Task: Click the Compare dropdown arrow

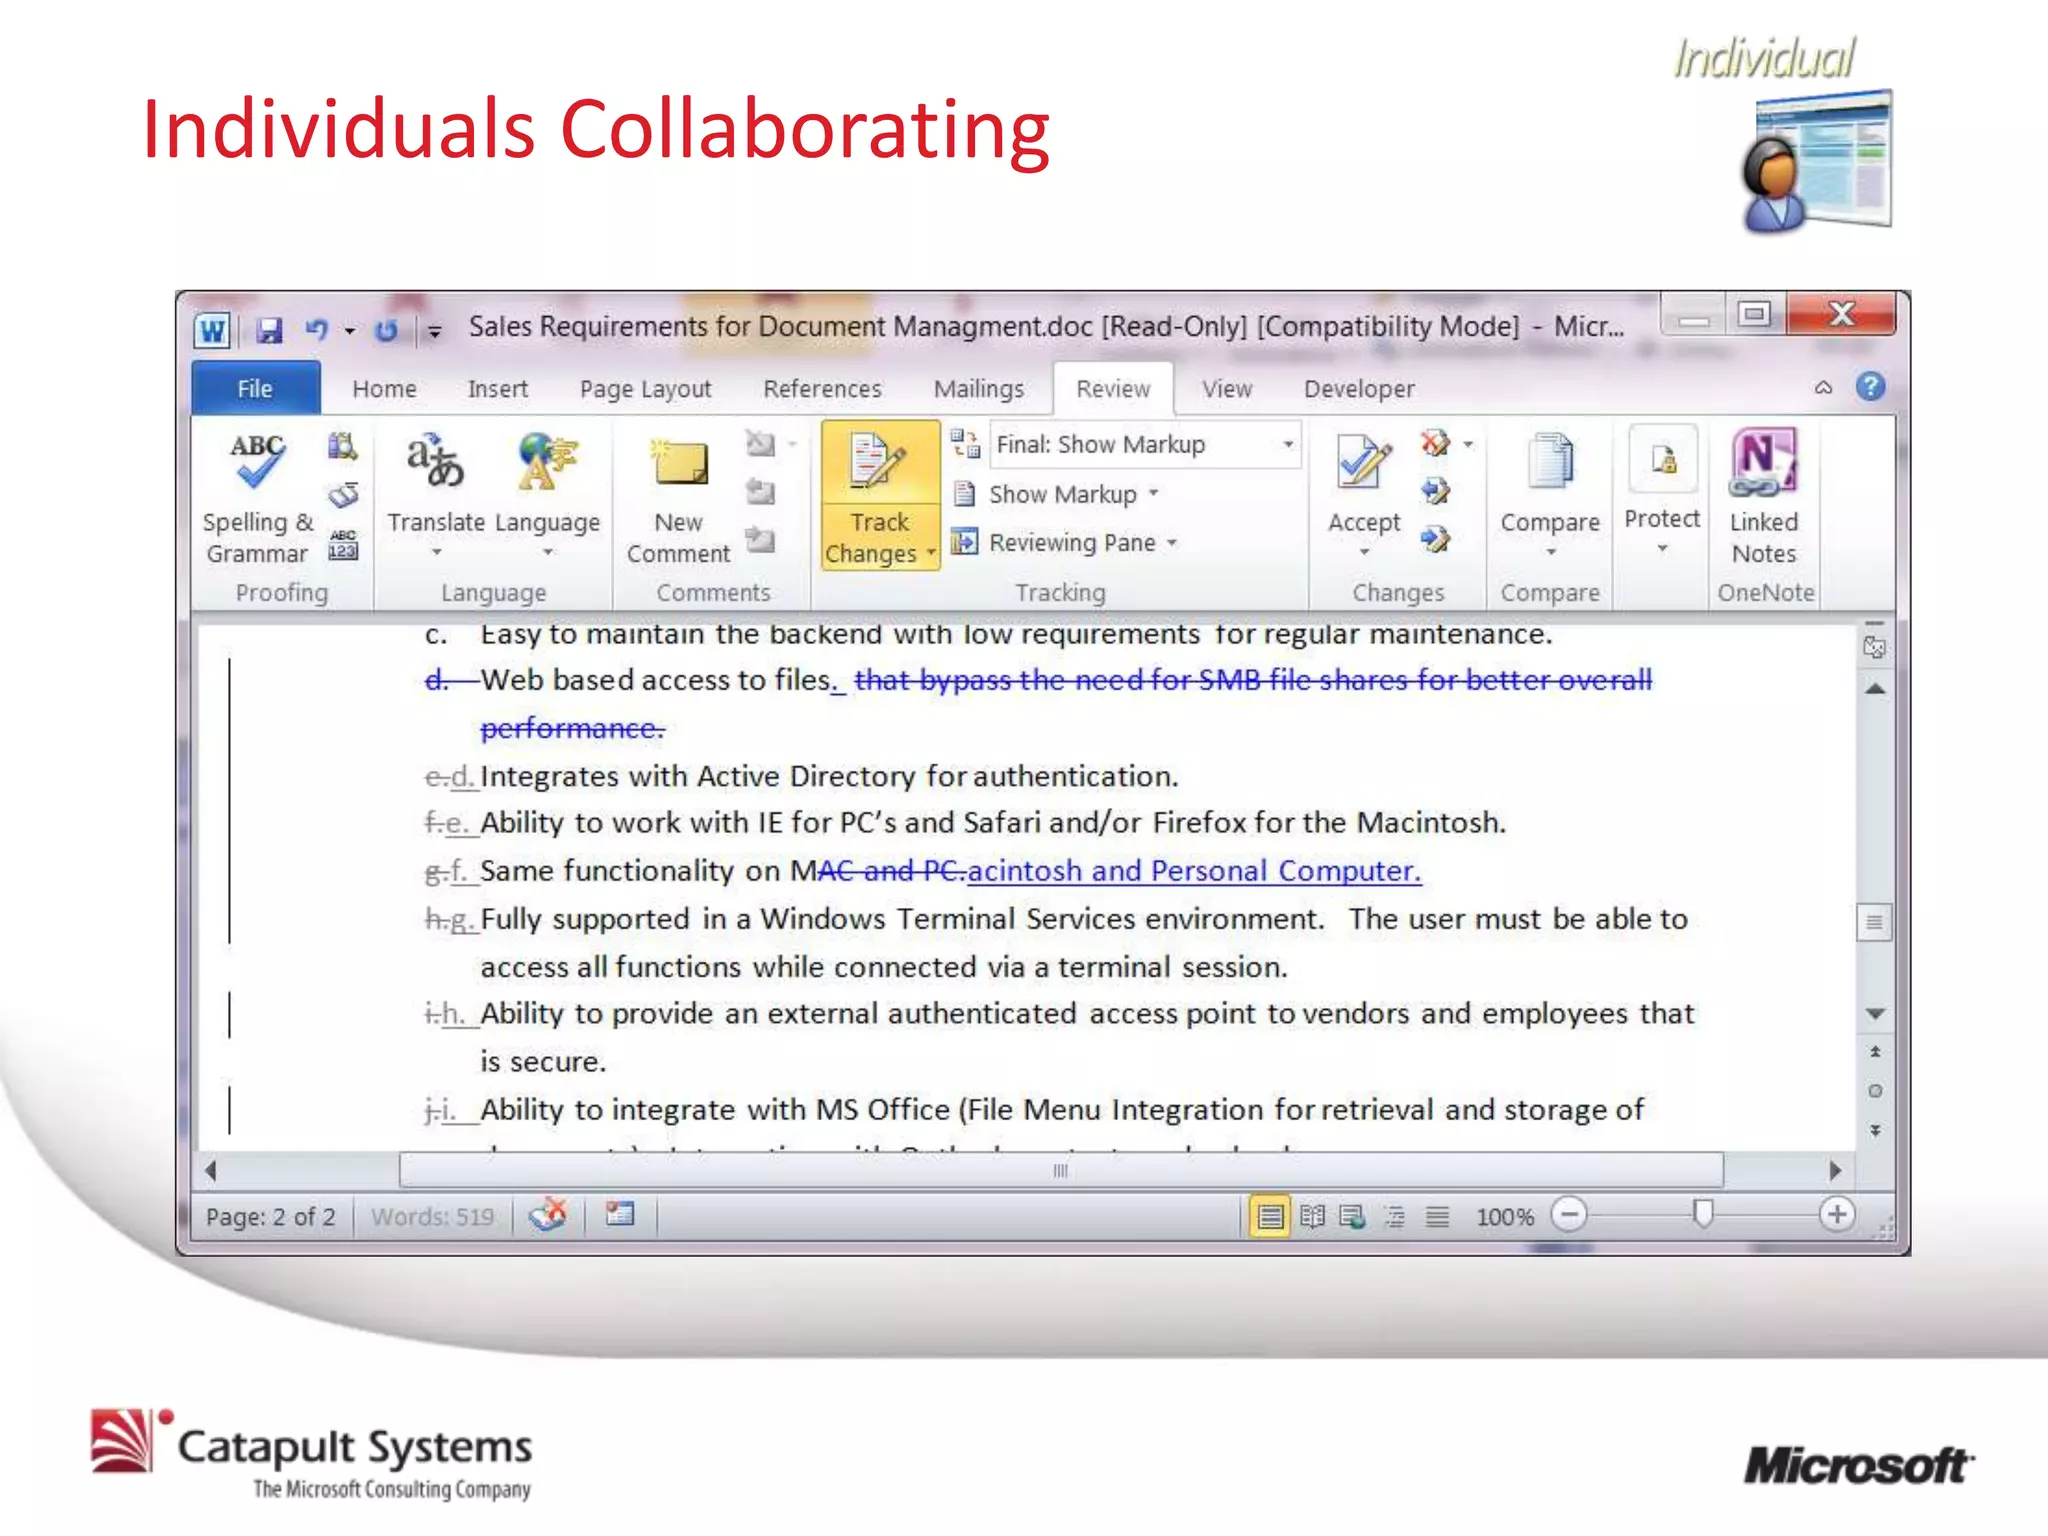Action: [1550, 552]
